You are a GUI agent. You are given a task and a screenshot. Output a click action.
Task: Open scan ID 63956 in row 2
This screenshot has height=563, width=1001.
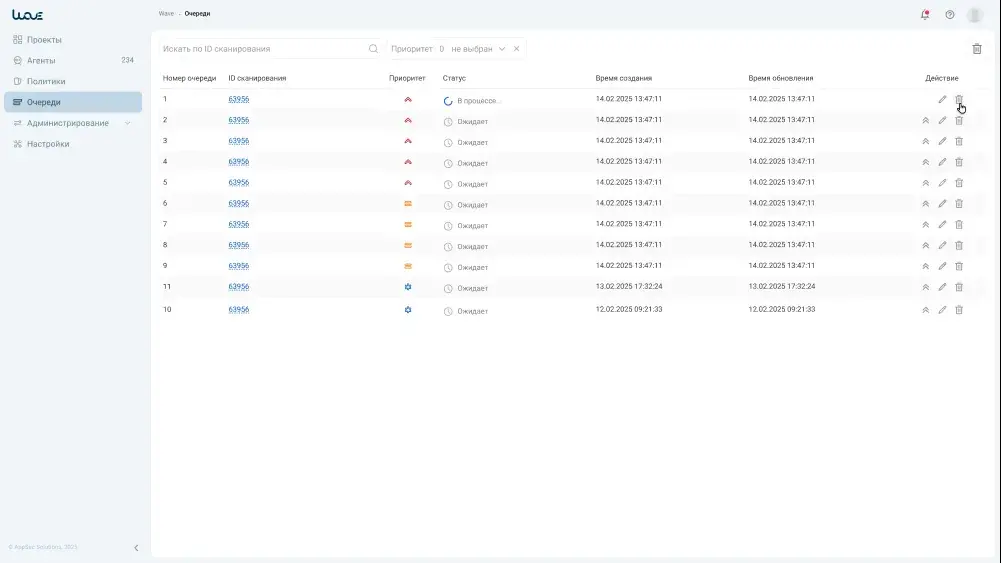point(239,120)
